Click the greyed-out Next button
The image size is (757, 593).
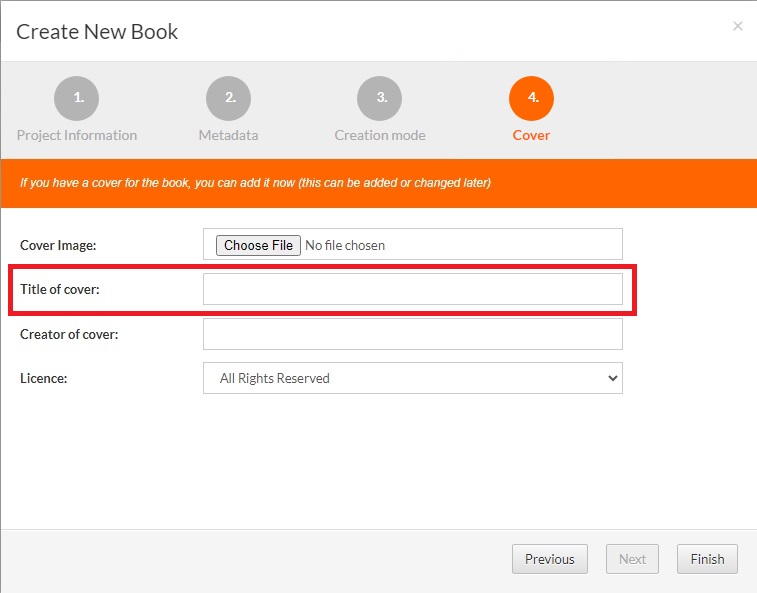632,559
